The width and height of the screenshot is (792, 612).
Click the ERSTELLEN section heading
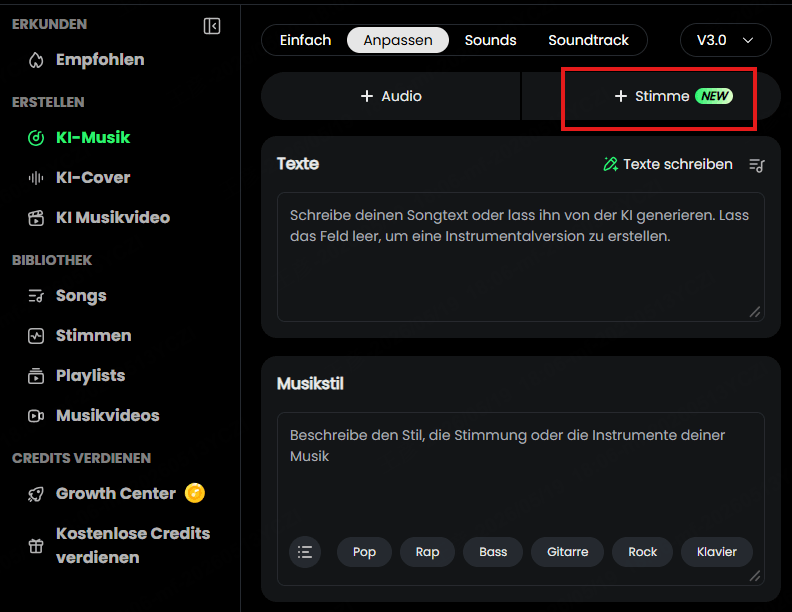[48, 102]
